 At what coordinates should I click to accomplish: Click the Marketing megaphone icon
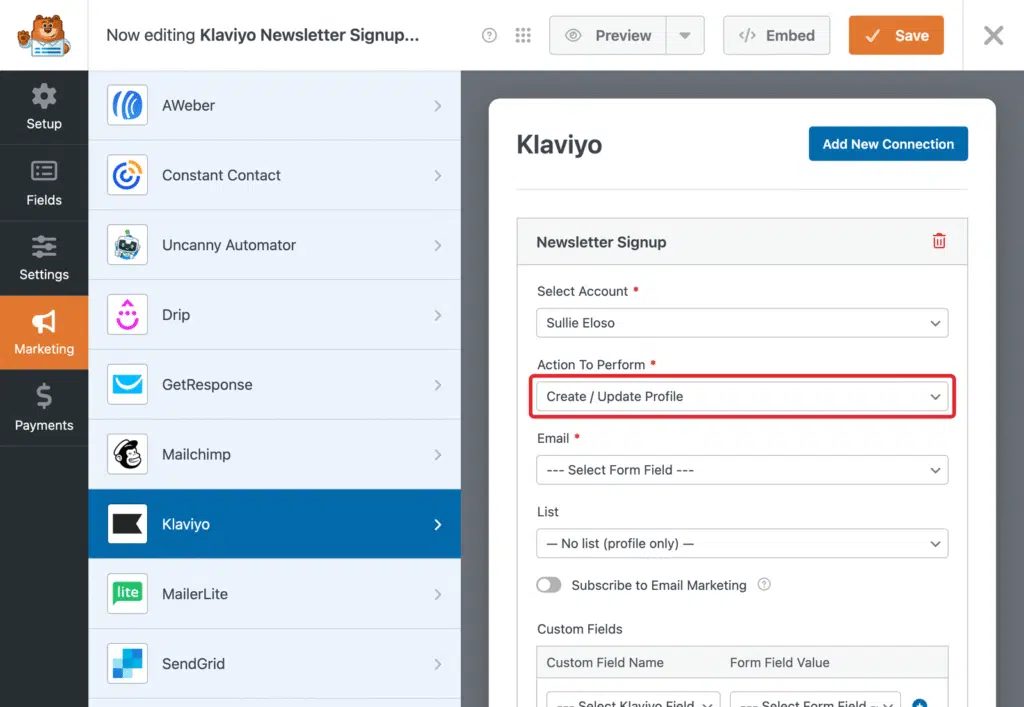44,321
